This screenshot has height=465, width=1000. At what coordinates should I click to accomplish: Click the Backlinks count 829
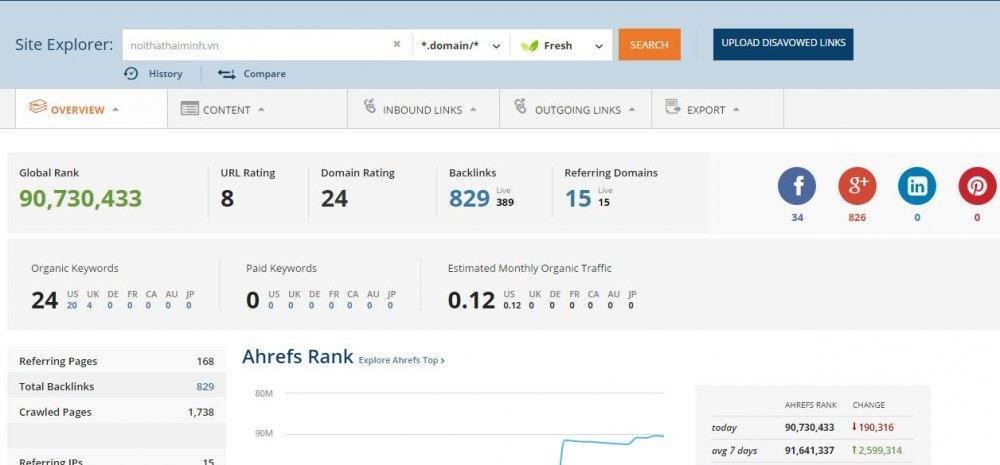pos(469,198)
